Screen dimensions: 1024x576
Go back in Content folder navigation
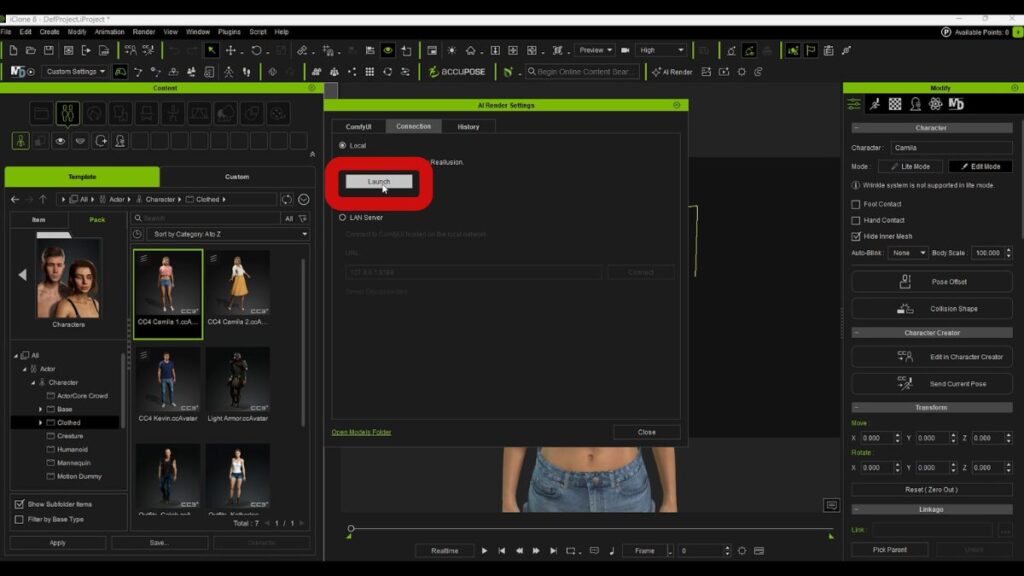[15, 199]
